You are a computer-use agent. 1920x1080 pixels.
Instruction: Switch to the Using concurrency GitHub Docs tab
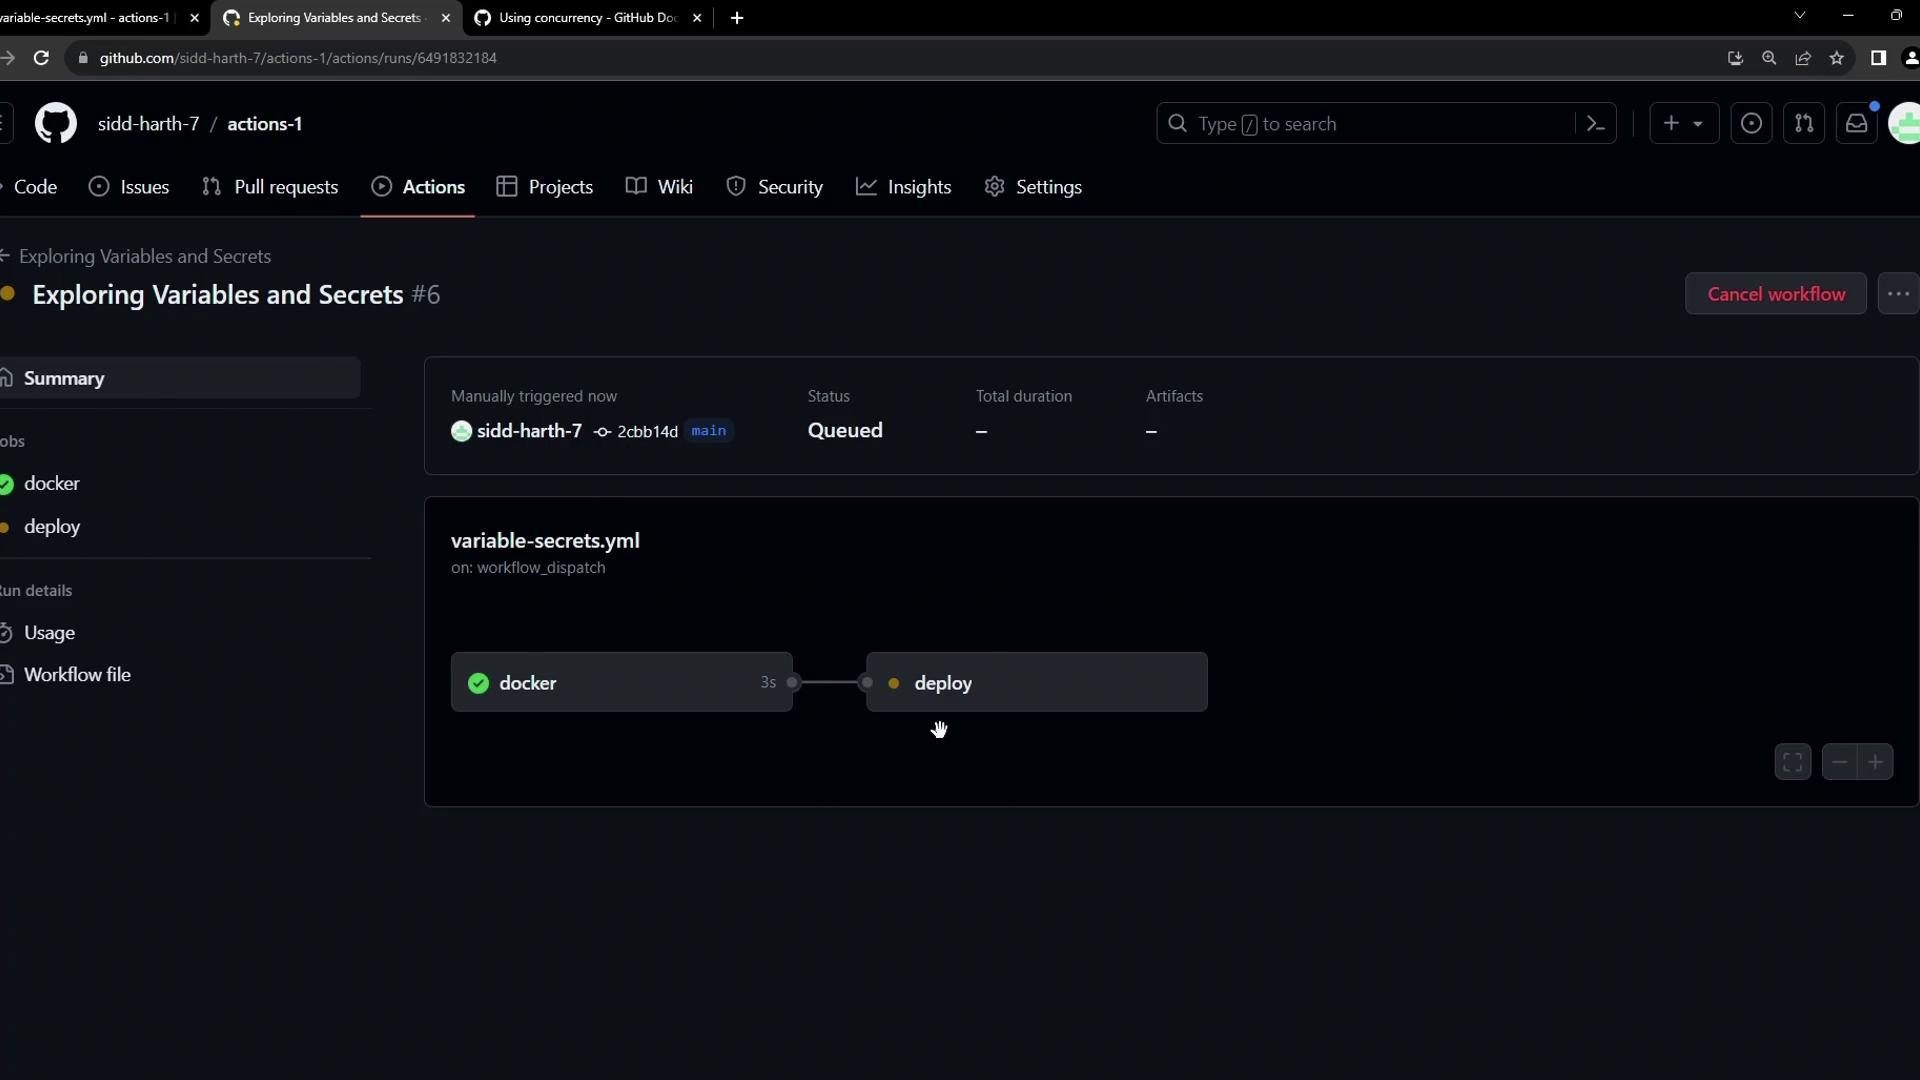587,18
